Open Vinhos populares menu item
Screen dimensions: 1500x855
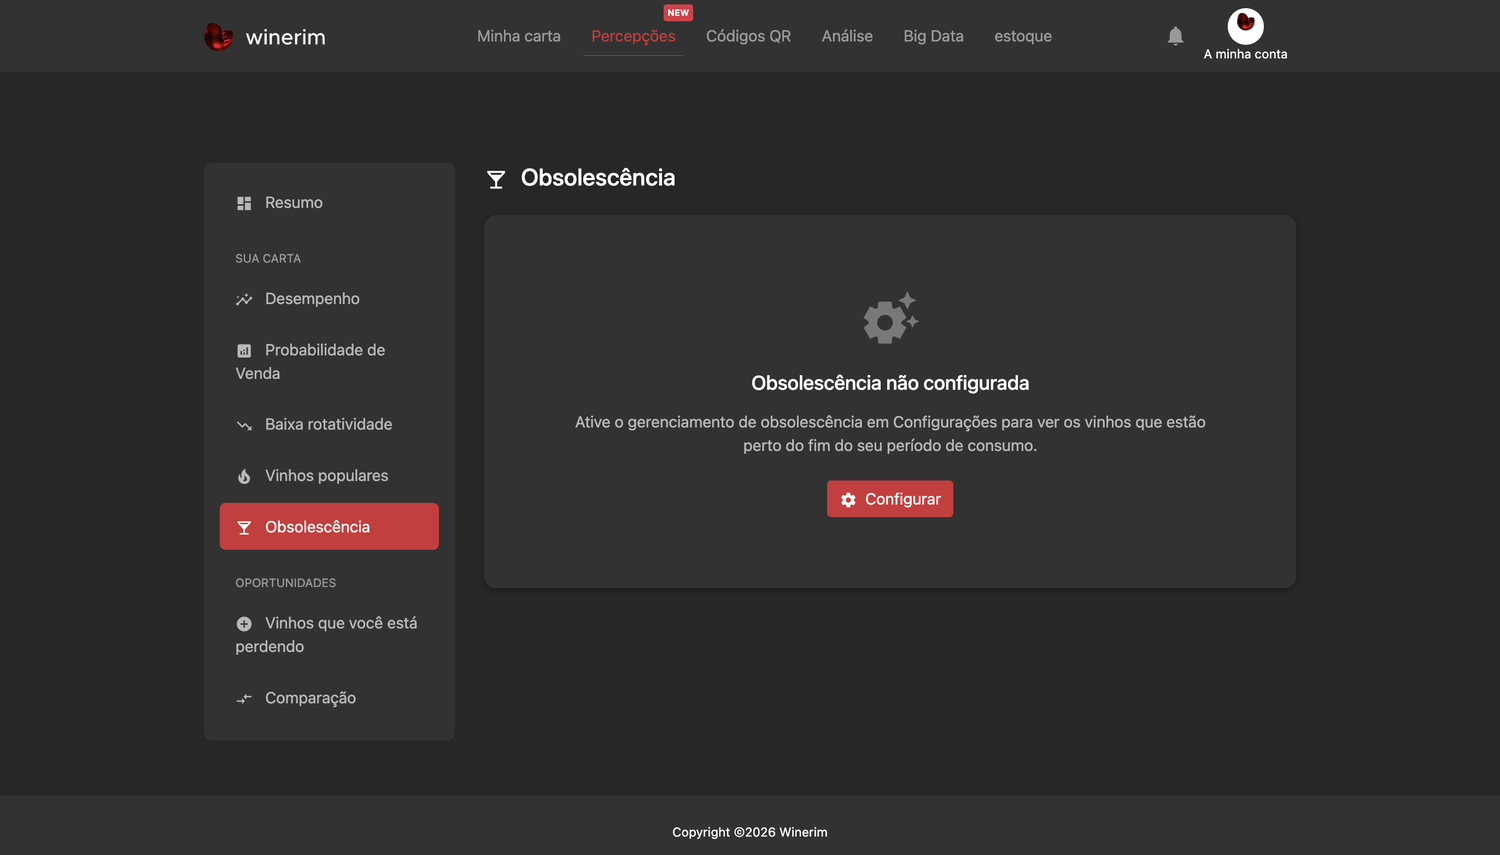pos(329,476)
